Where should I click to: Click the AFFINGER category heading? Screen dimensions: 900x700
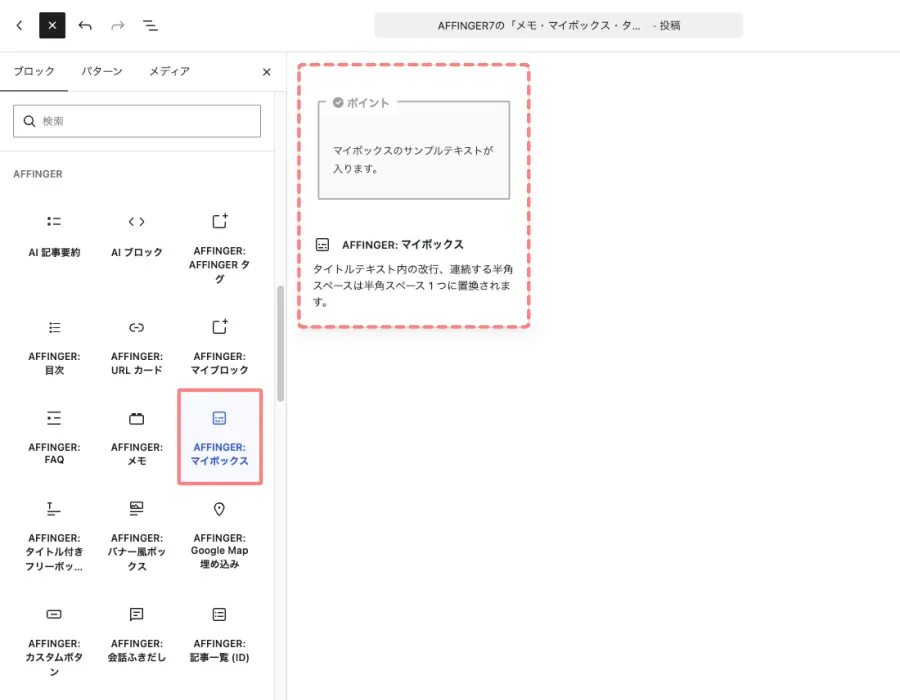tap(38, 174)
